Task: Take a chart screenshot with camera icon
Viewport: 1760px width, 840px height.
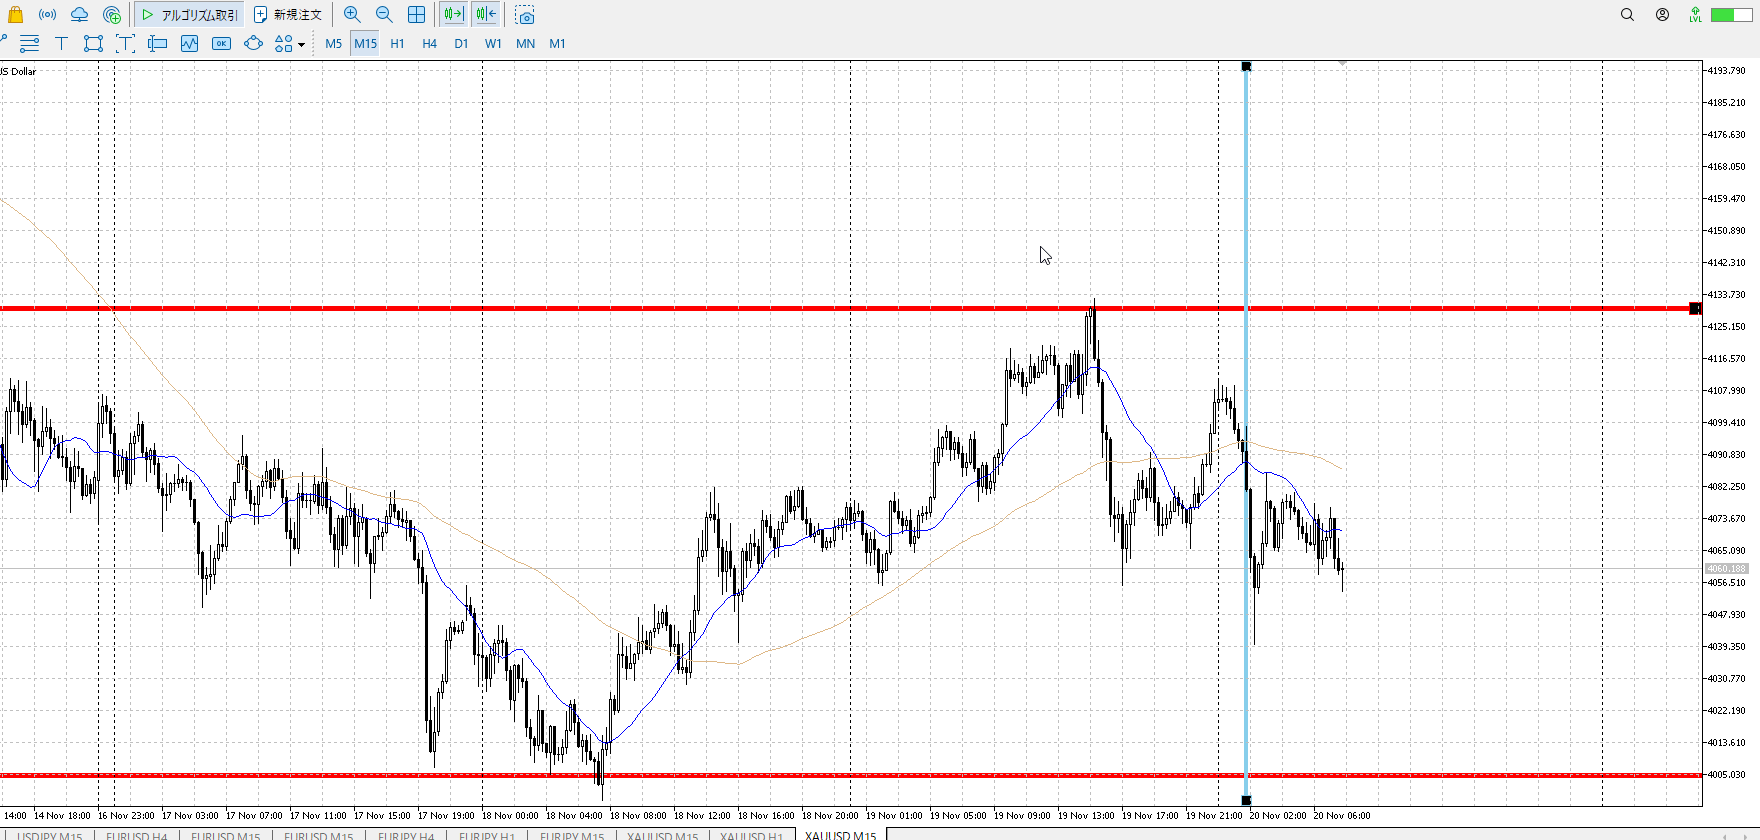Action: [x=525, y=15]
